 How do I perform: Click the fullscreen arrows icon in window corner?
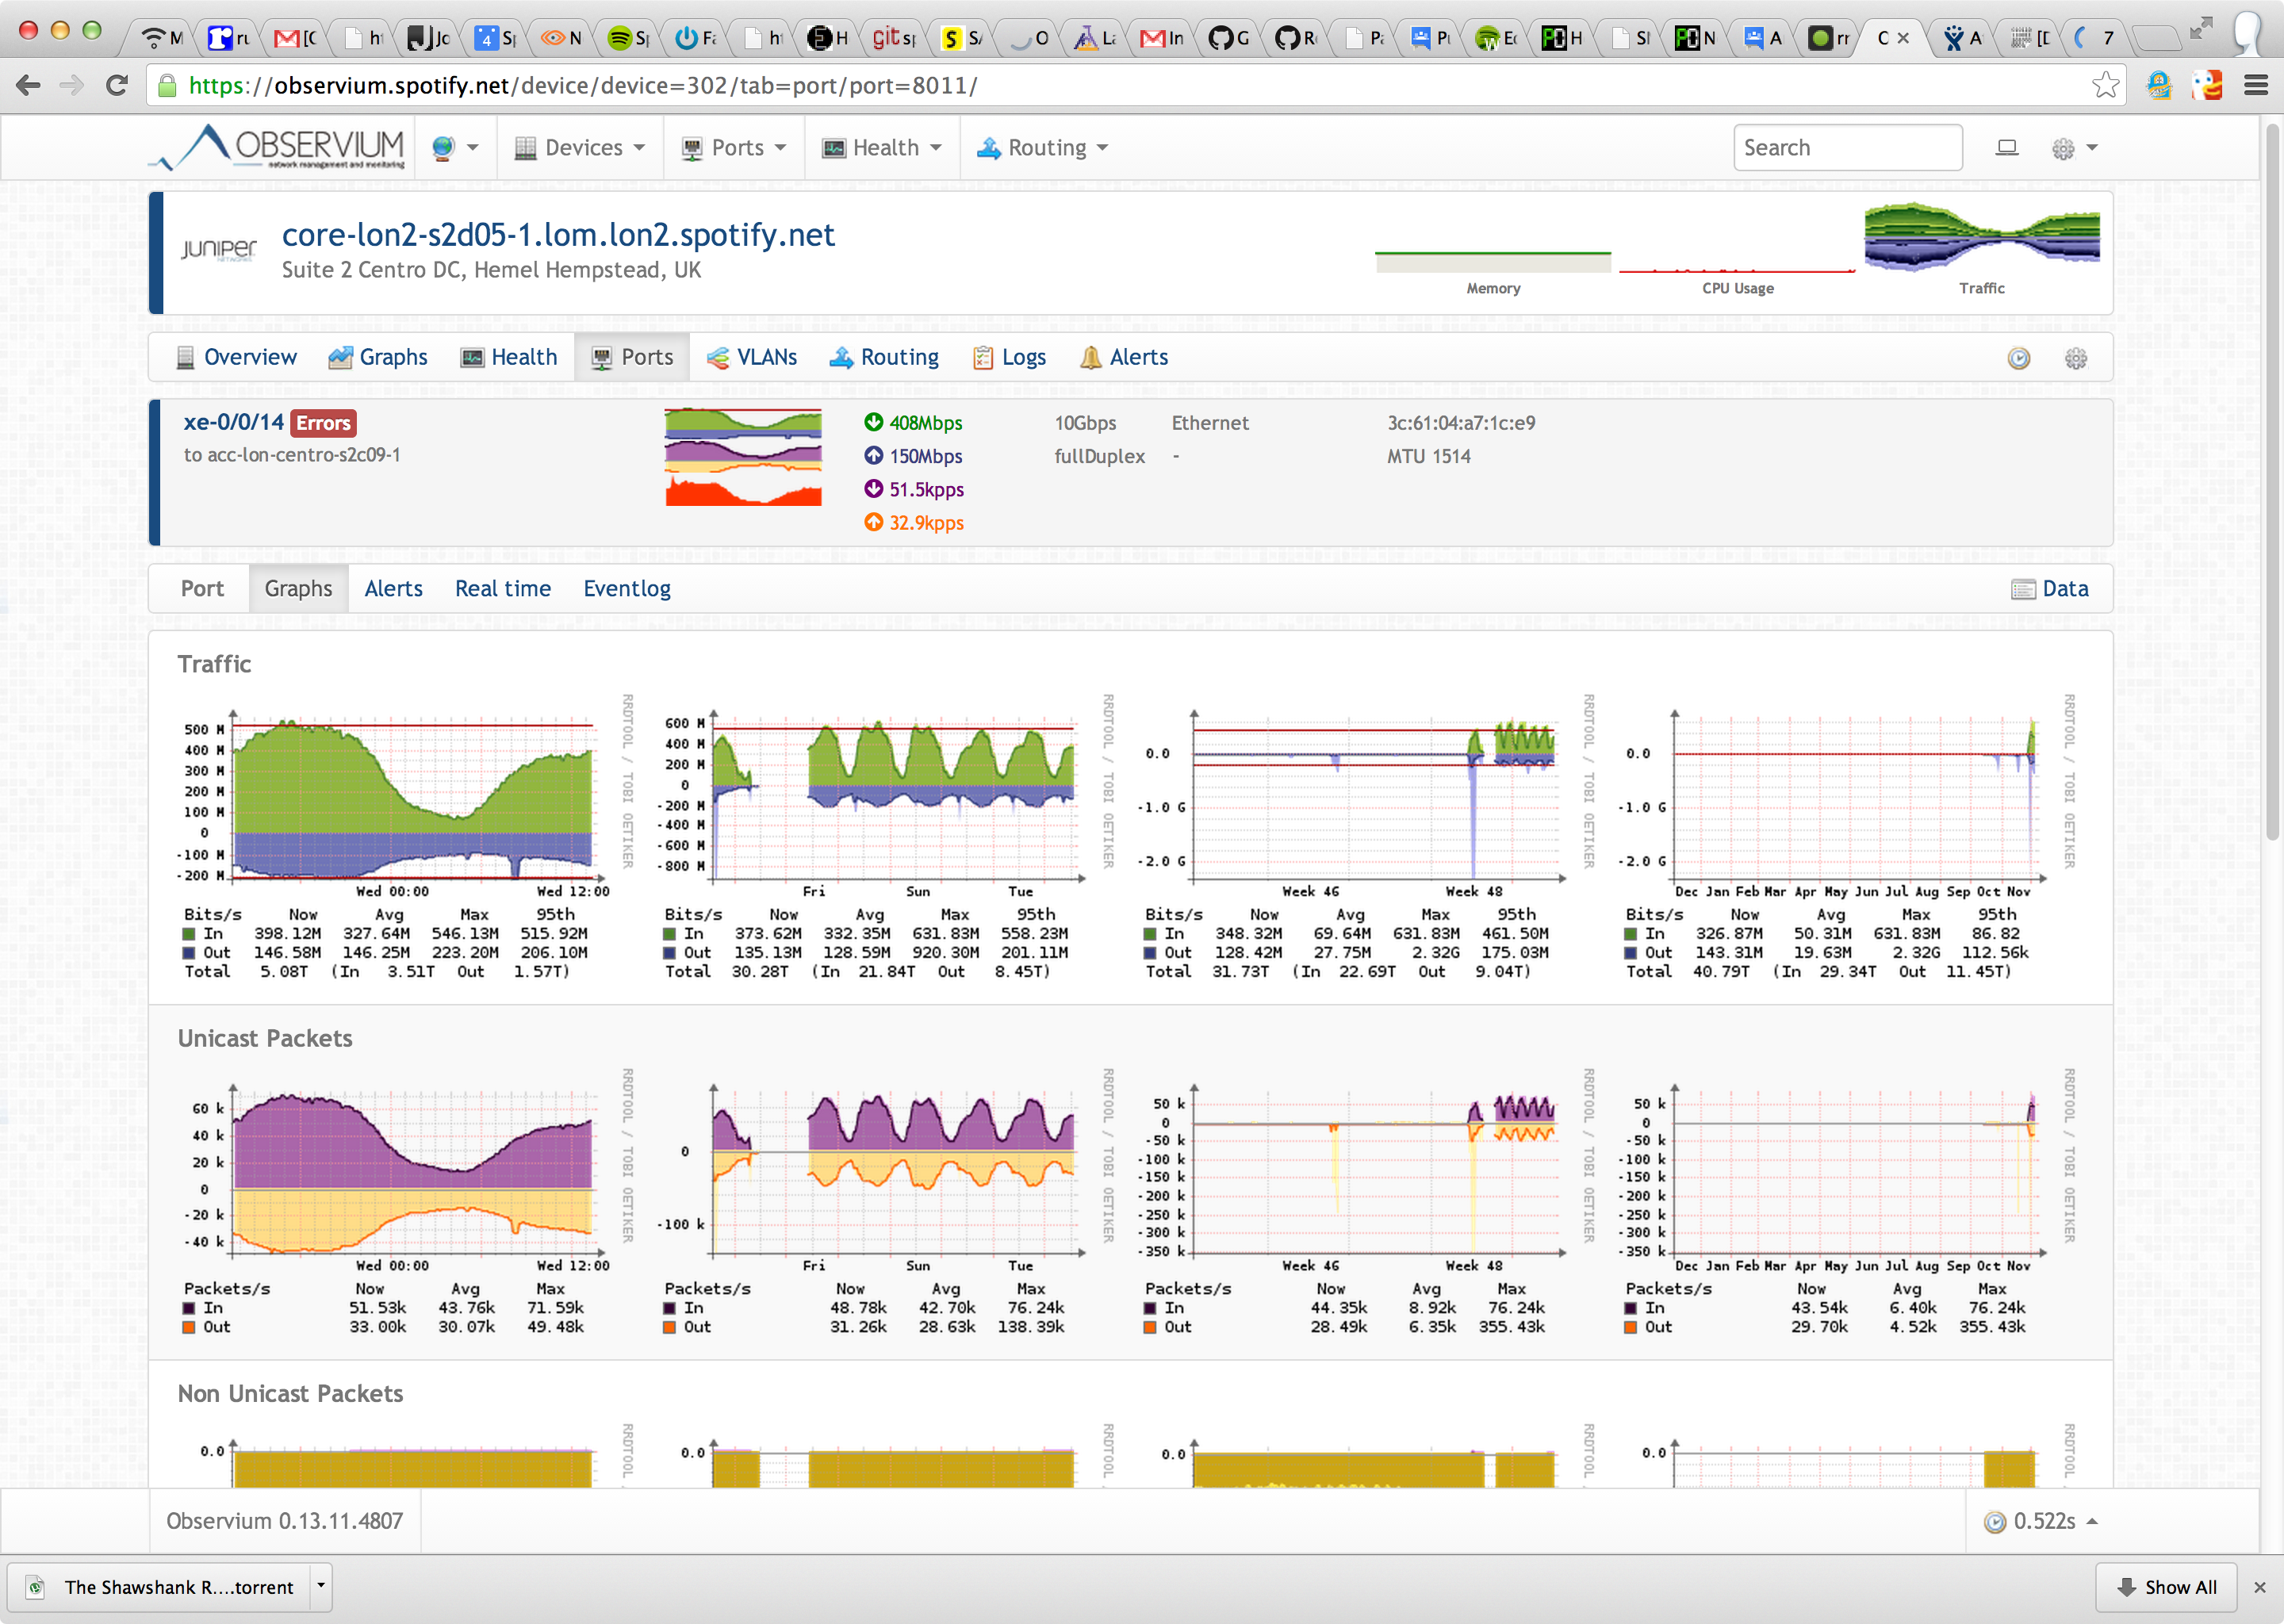click(x=2200, y=29)
